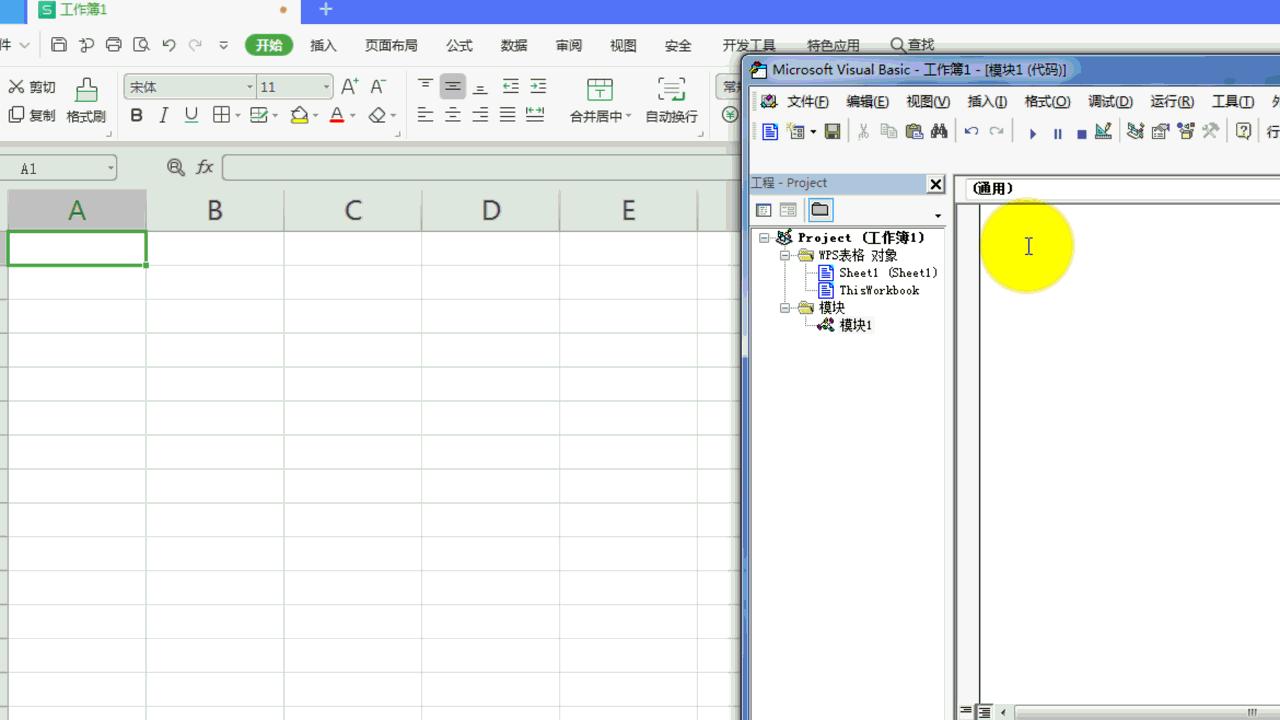Open the font color dropdown arrow
This screenshot has height=720, width=1280.
[353, 116]
